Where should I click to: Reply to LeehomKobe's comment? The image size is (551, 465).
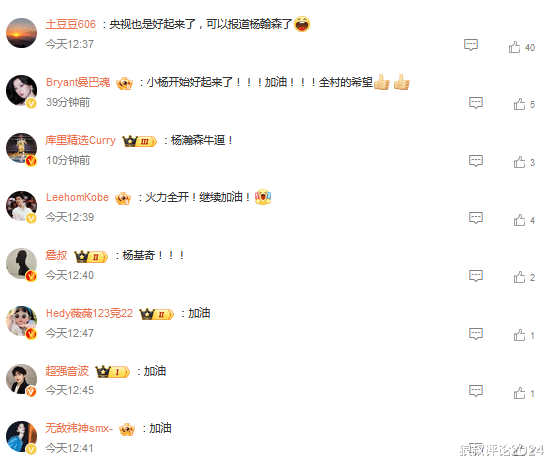pyautogui.click(x=476, y=218)
